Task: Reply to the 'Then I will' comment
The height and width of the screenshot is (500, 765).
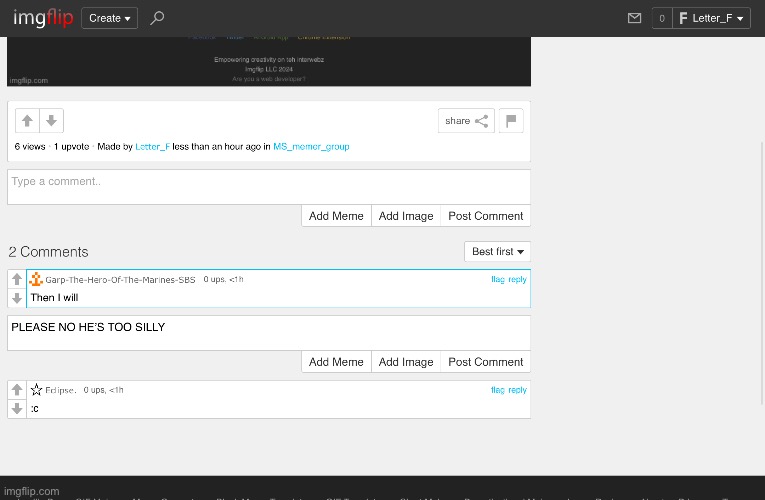Action: coord(517,279)
